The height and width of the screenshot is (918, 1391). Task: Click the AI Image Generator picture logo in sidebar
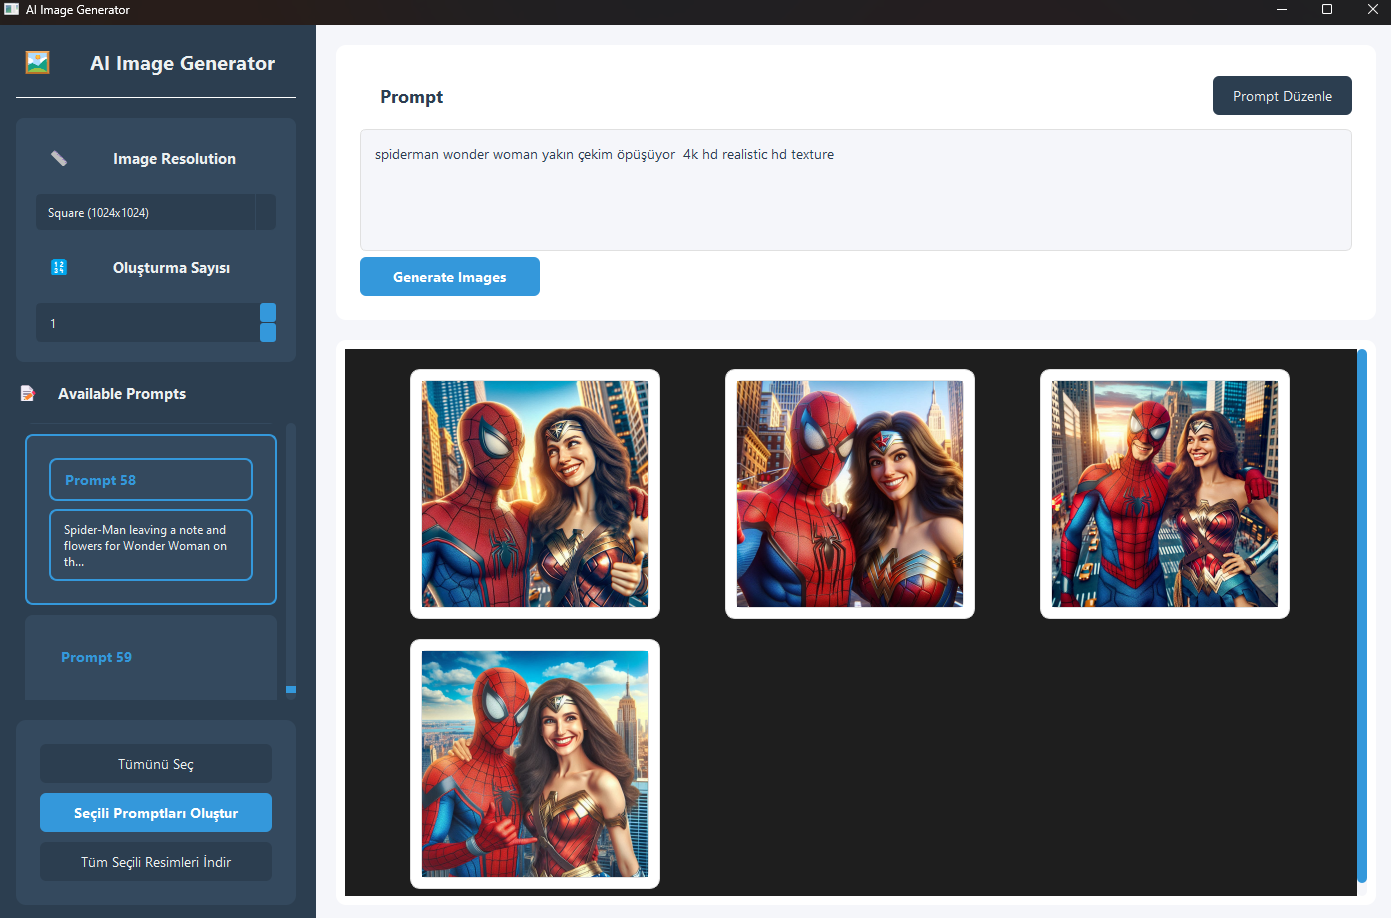tap(37, 63)
